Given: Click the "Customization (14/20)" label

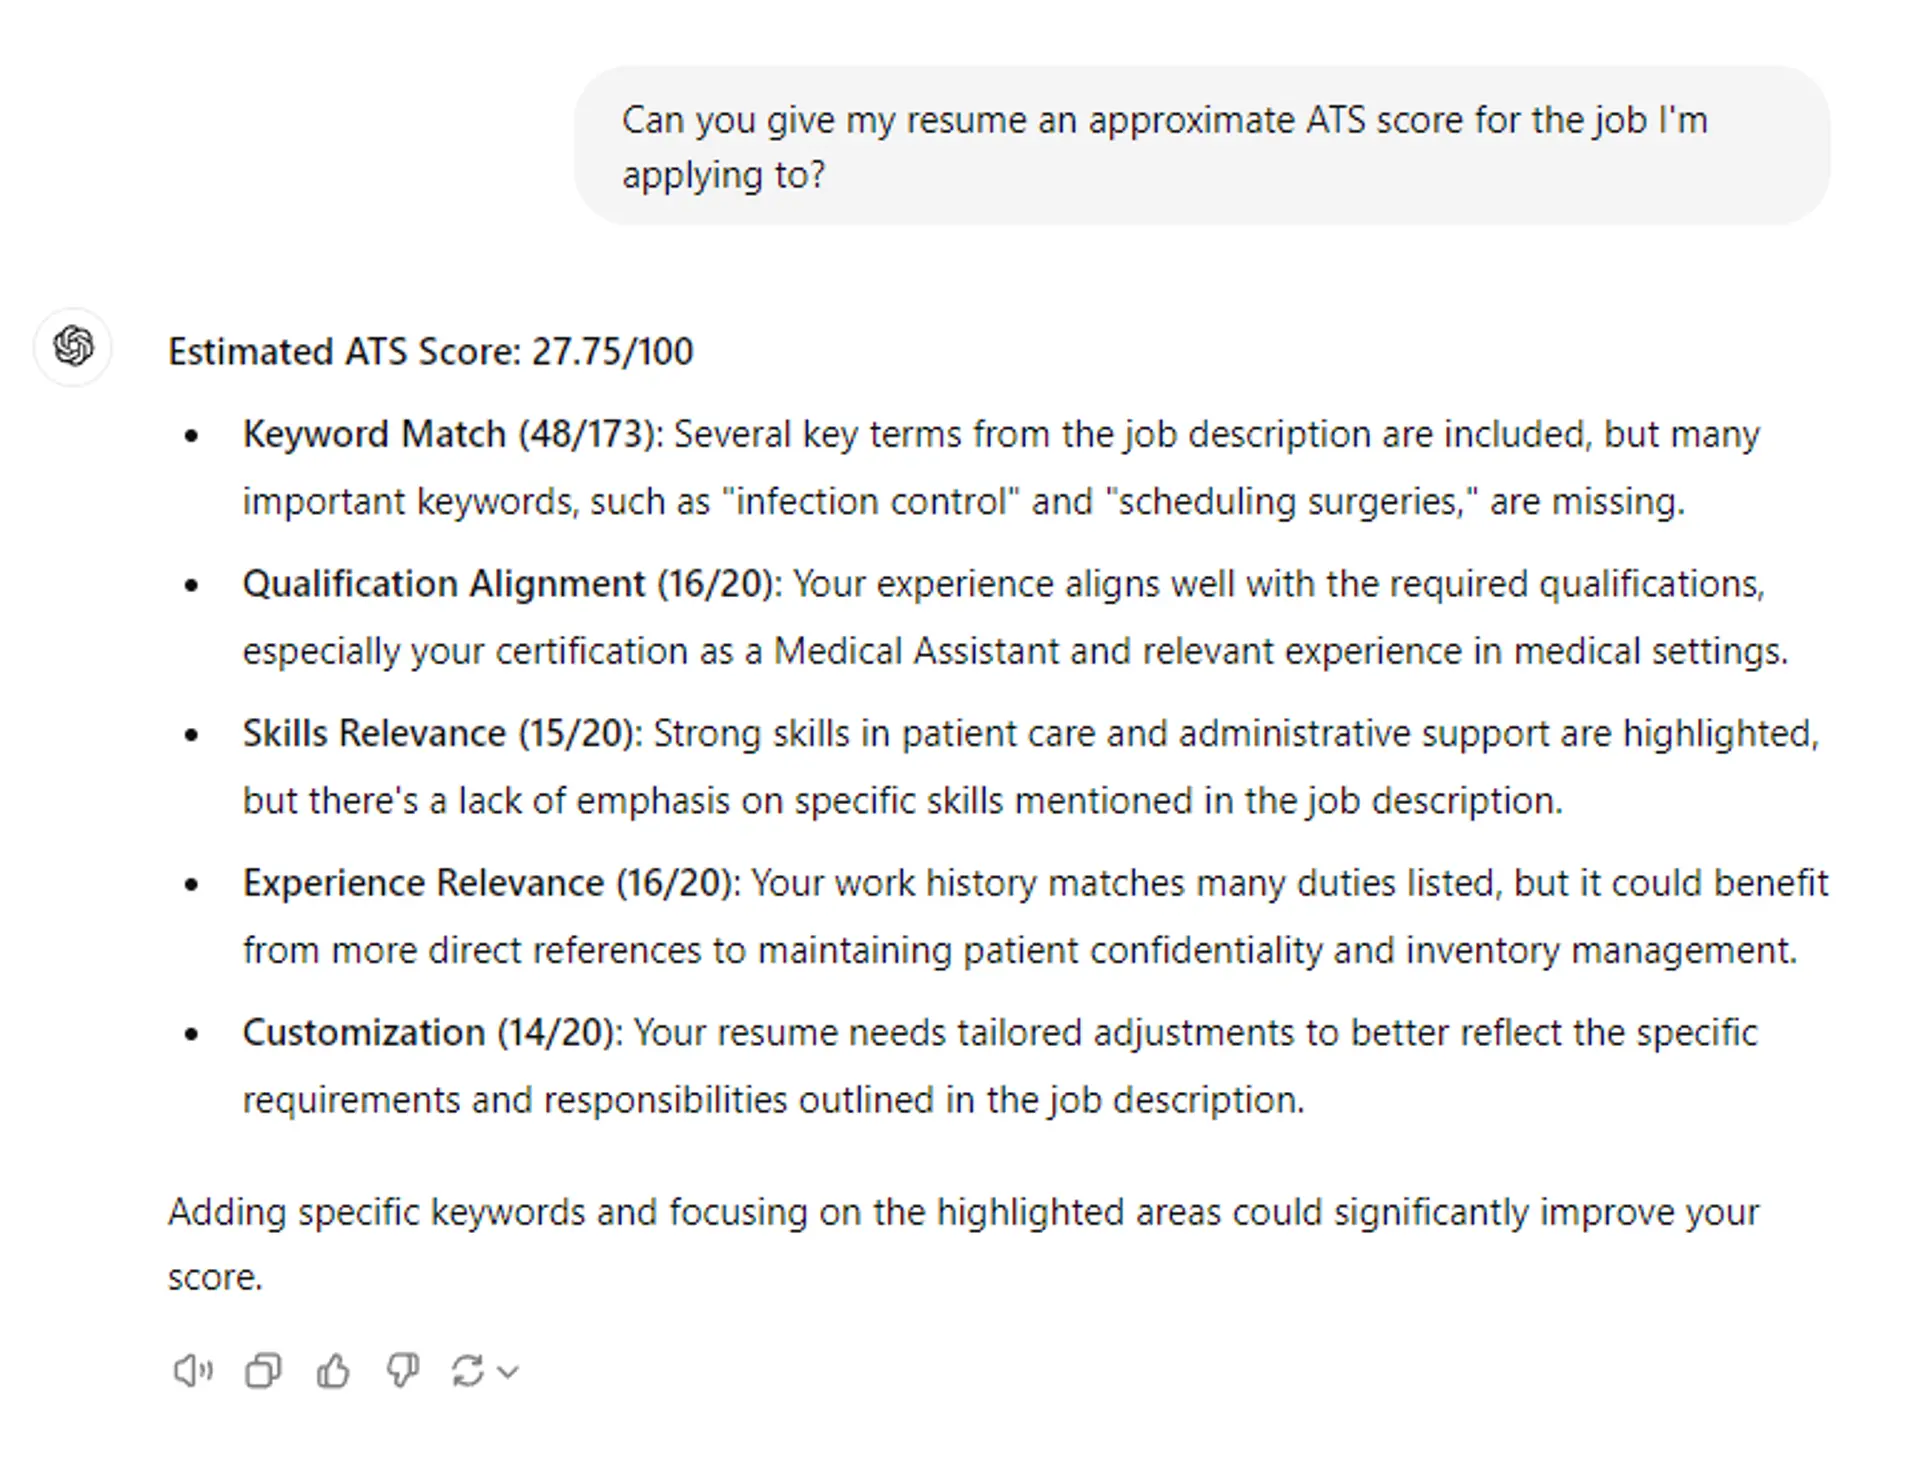Looking at the screenshot, I should click(428, 1033).
